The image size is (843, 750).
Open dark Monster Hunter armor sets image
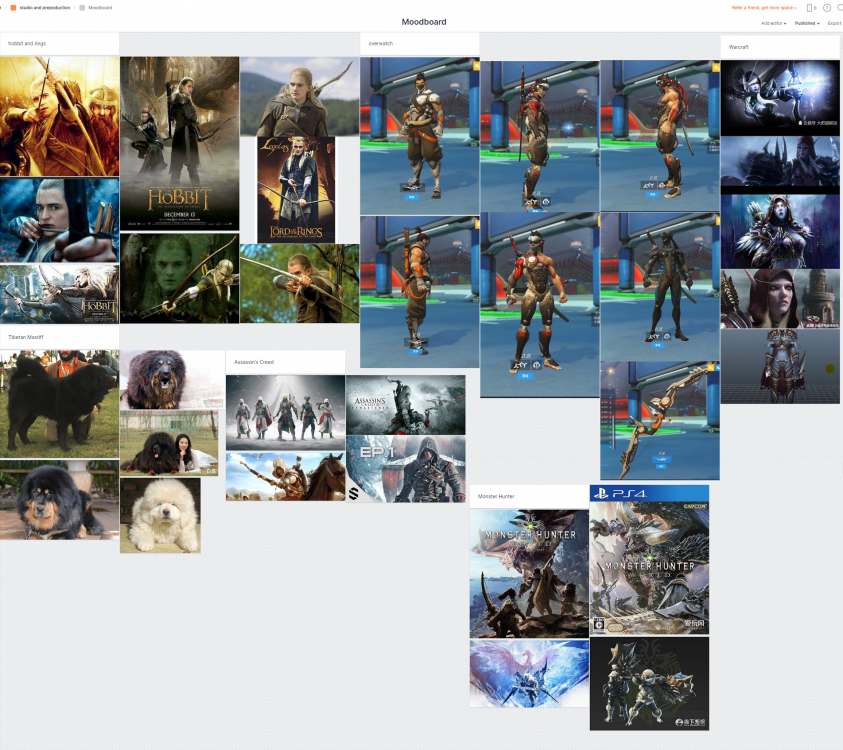pos(649,684)
